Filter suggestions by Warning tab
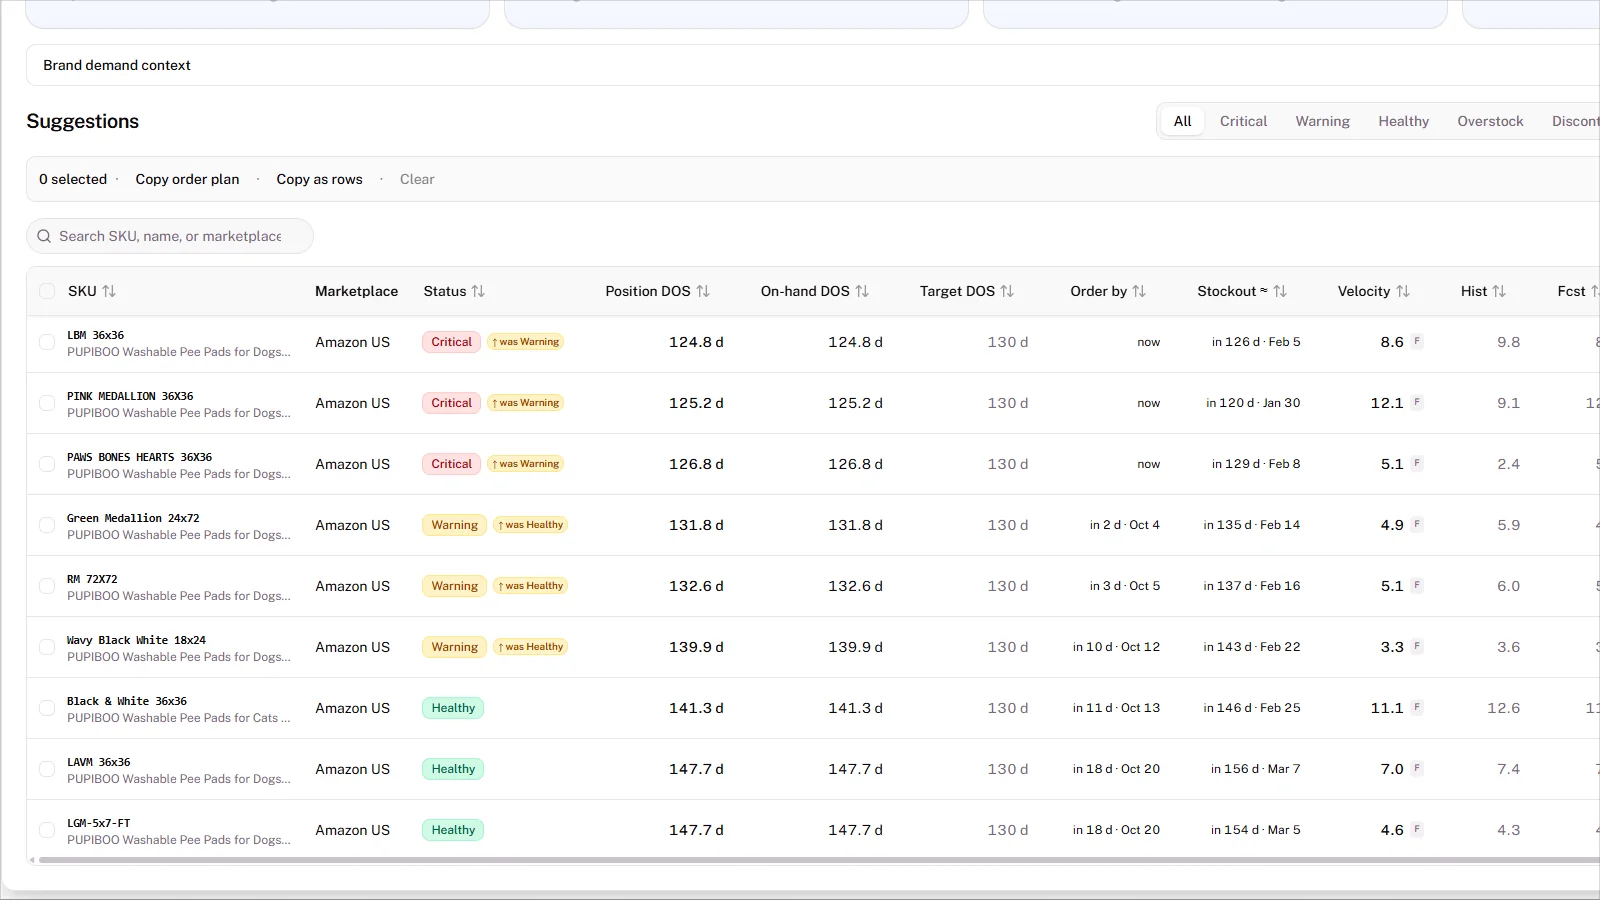This screenshot has height=900, width=1600. (1322, 121)
